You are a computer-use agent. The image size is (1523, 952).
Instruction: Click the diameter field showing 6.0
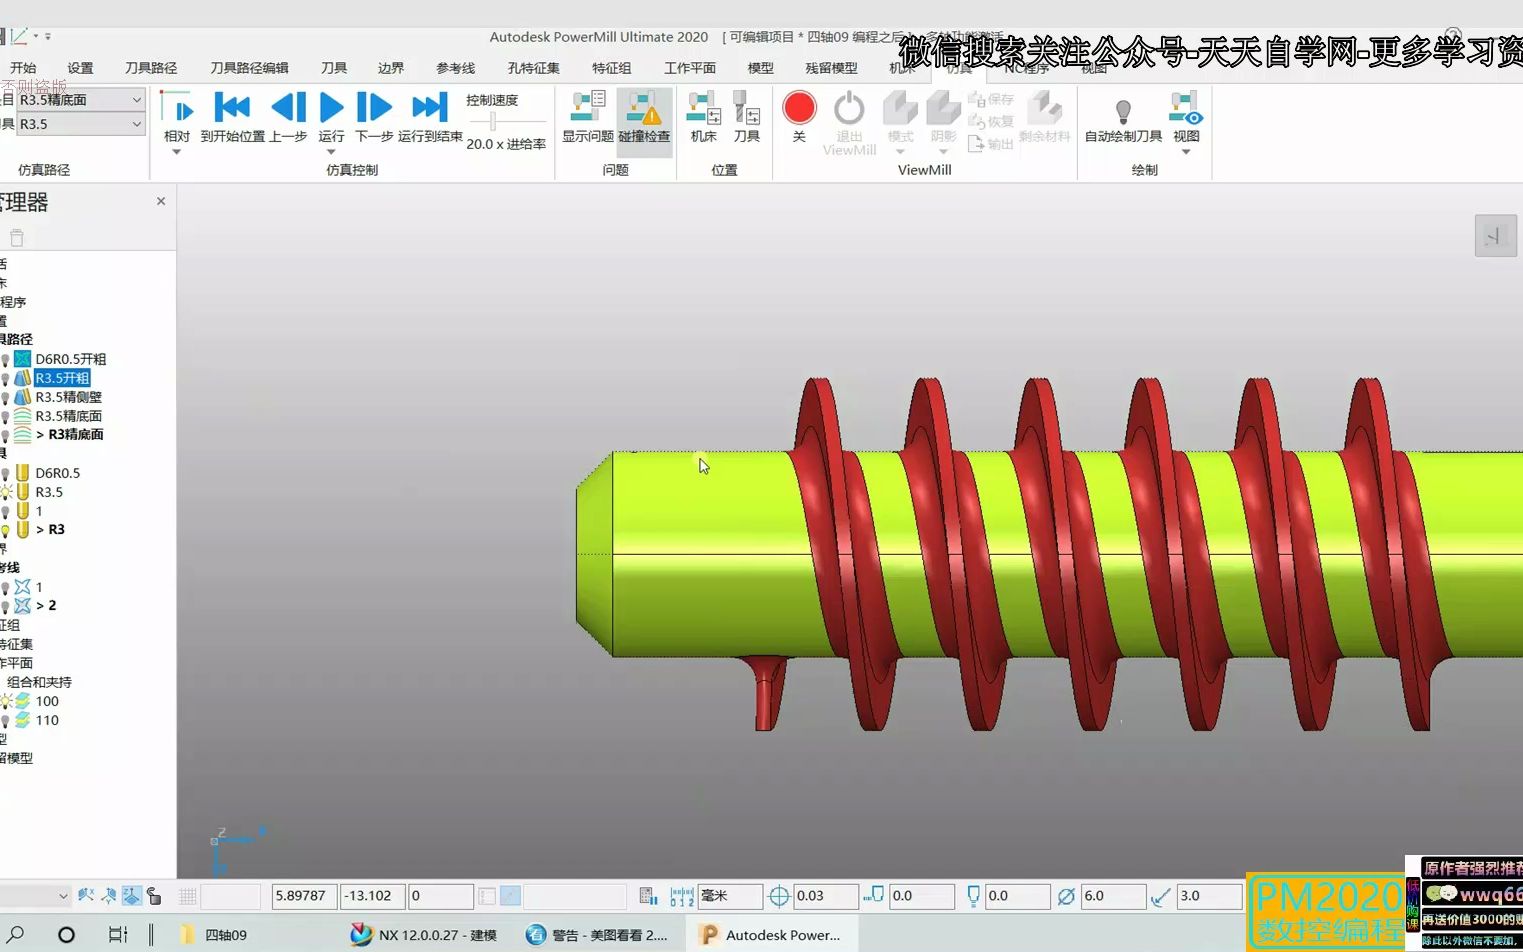point(1113,896)
